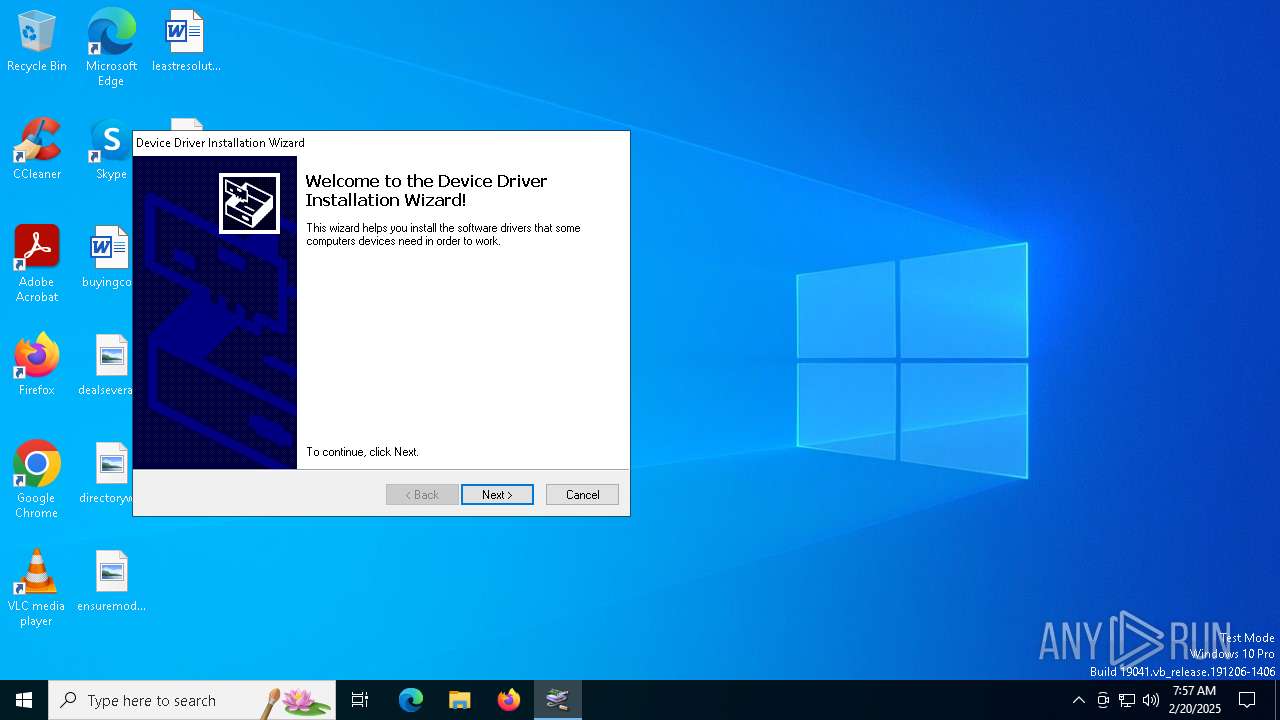Image resolution: width=1280 pixels, height=720 pixels.
Task: Select the dealsevera image file icon
Action: coord(107,365)
